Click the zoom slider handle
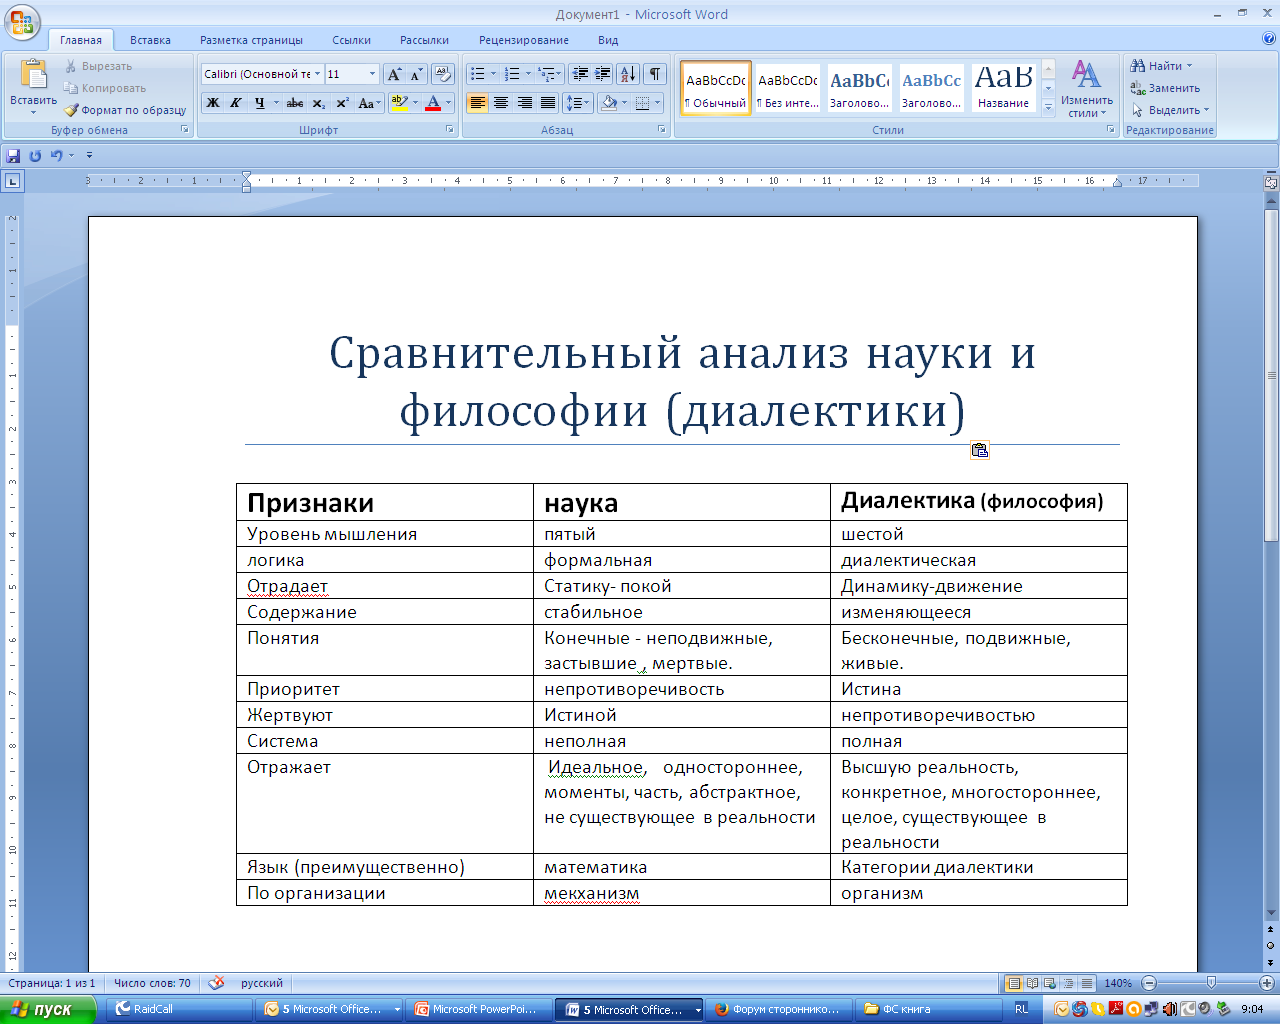The height and width of the screenshot is (1024, 1280). 1211,983
